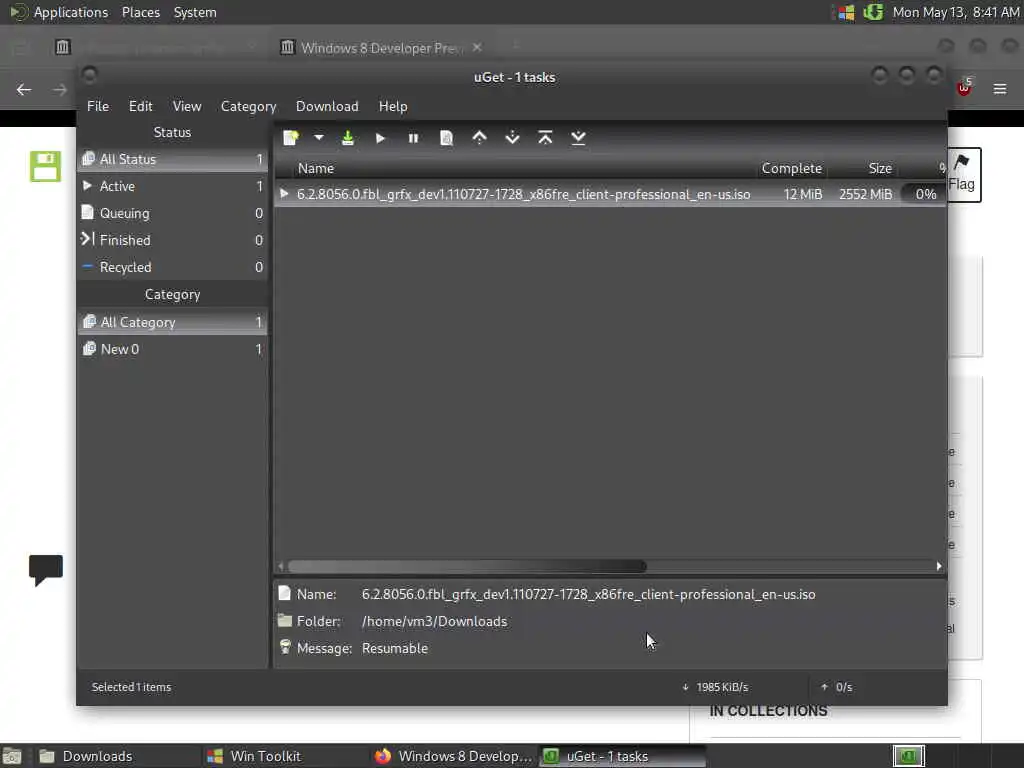Move download down with the down arrow
Image resolution: width=1024 pixels, height=768 pixels.
click(x=513, y=138)
